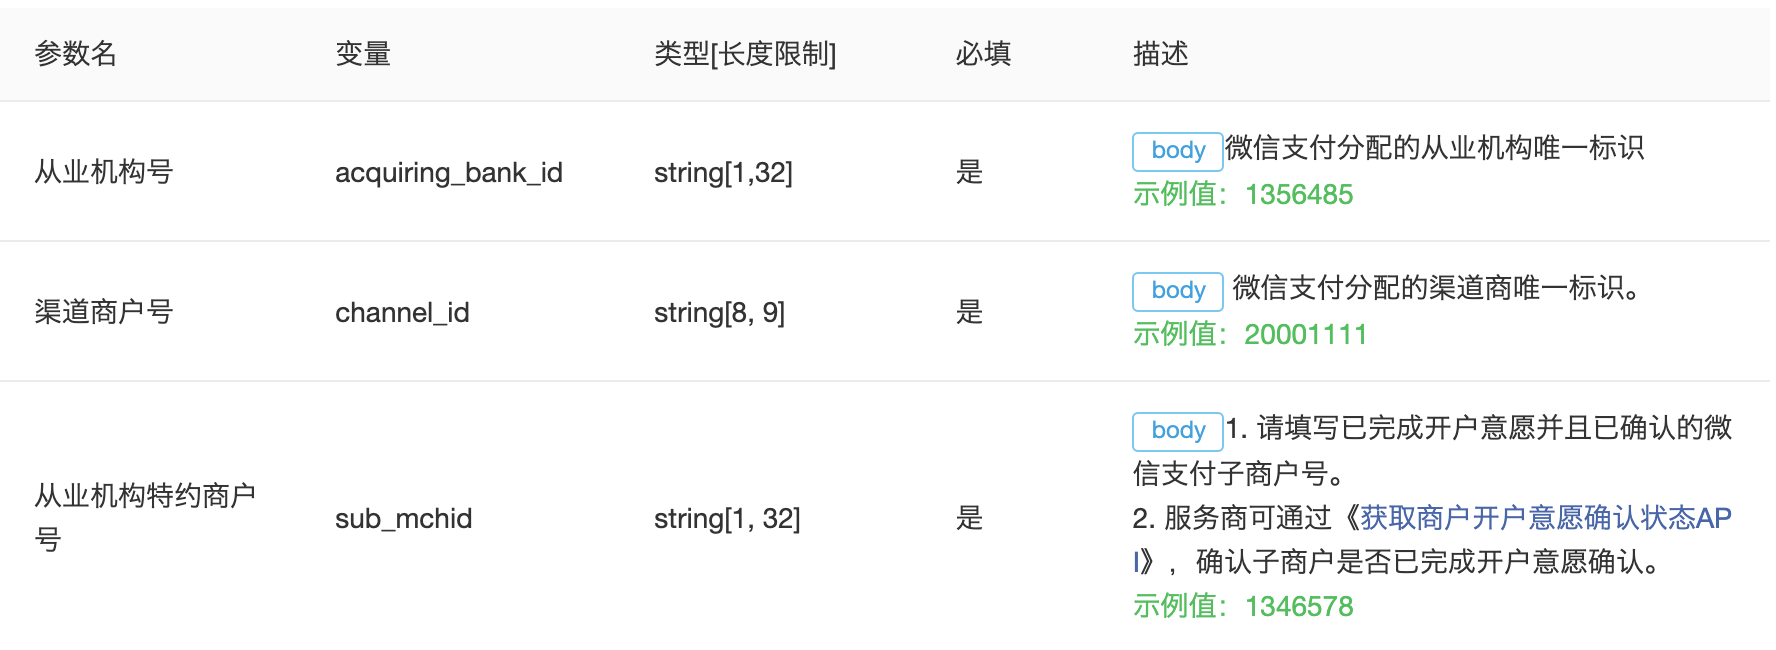
Task: Click the 从业机构特约商户号 parameter name cell
Action: click(x=145, y=517)
